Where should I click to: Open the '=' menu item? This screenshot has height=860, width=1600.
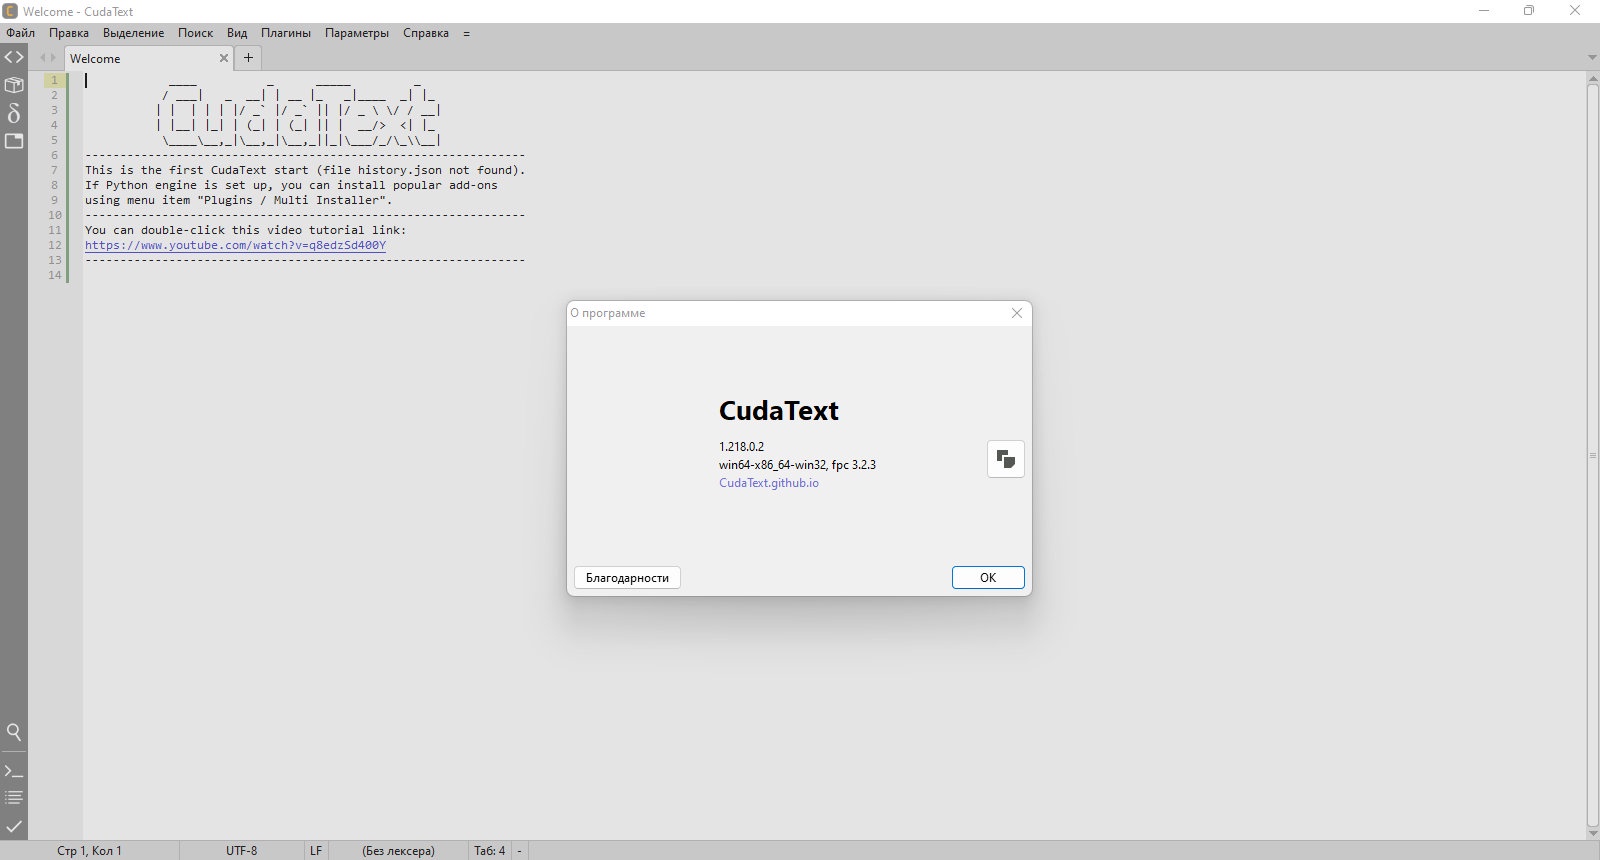point(466,33)
